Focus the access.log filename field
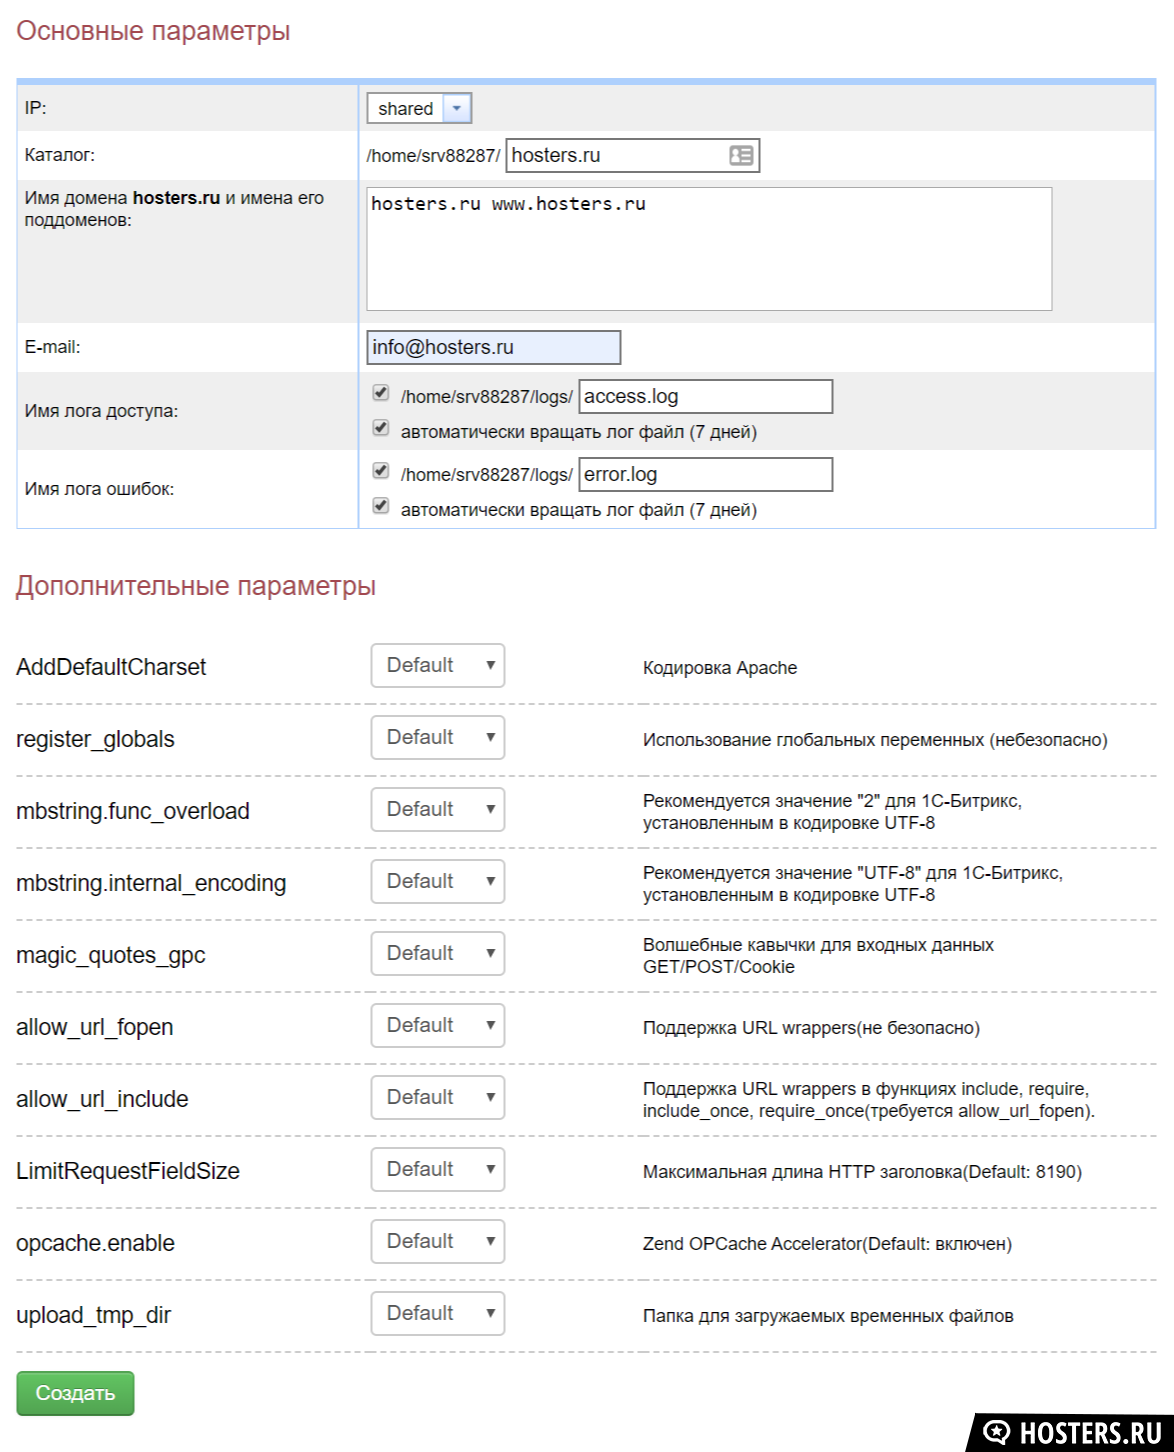 pyautogui.click(x=705, y=396)
